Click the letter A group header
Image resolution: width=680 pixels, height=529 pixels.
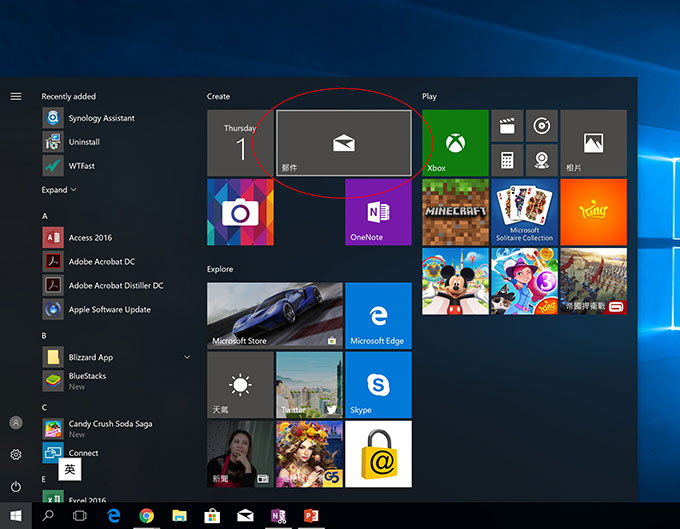[45, 216]
